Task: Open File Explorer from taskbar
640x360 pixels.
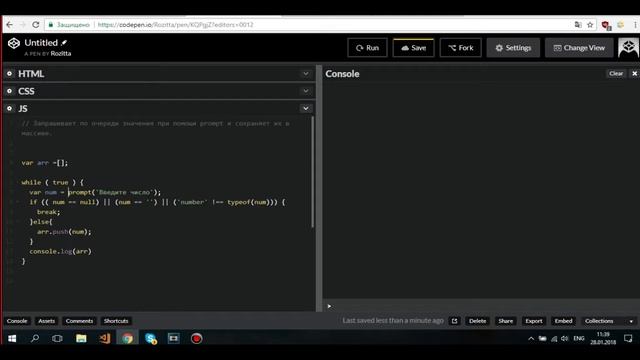Action: pos(81,338)
